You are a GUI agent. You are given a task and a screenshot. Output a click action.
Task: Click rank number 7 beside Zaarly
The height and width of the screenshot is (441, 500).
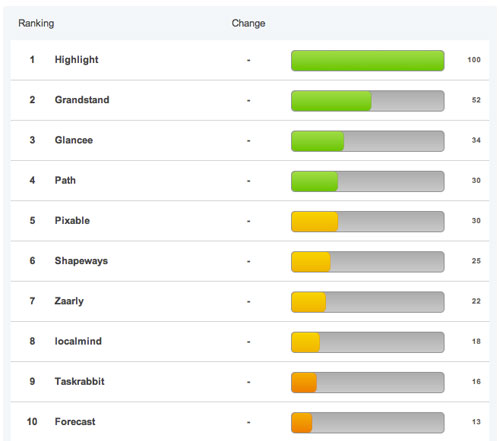32,301
